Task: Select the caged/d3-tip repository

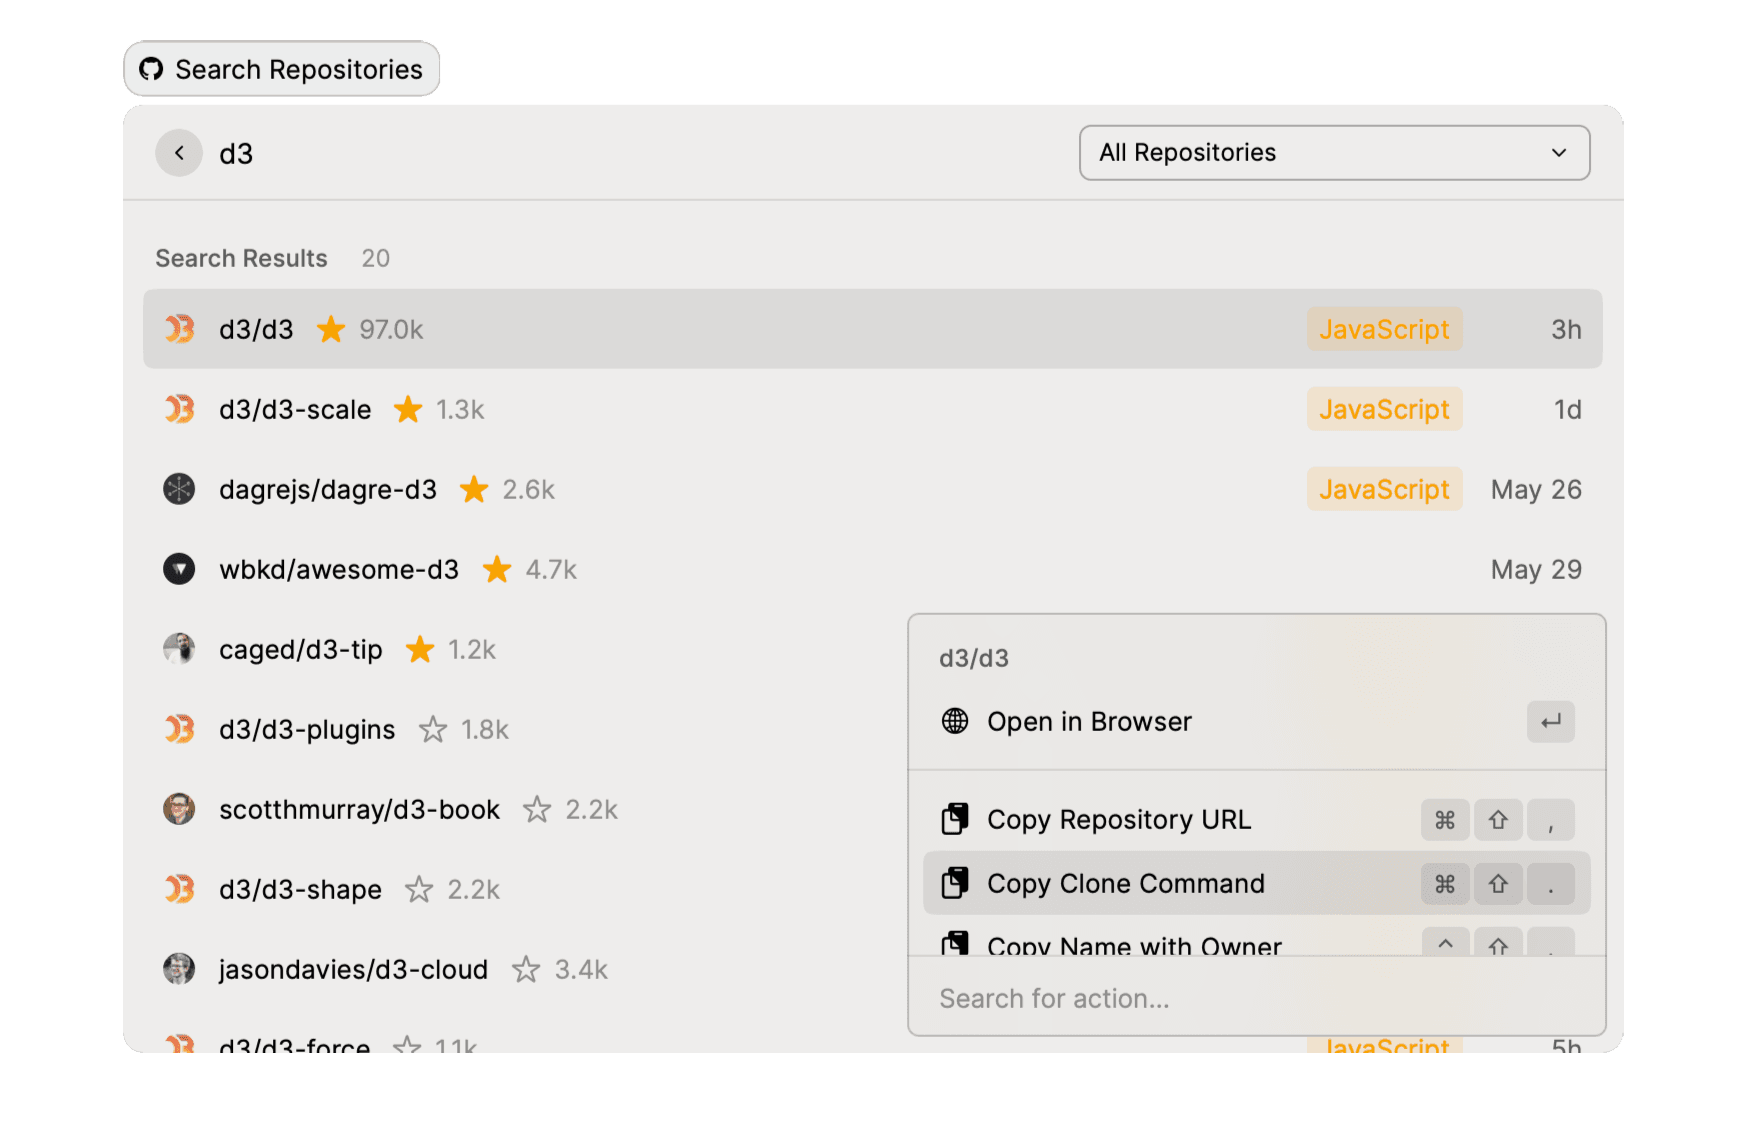Action: [x=524, y=649]
